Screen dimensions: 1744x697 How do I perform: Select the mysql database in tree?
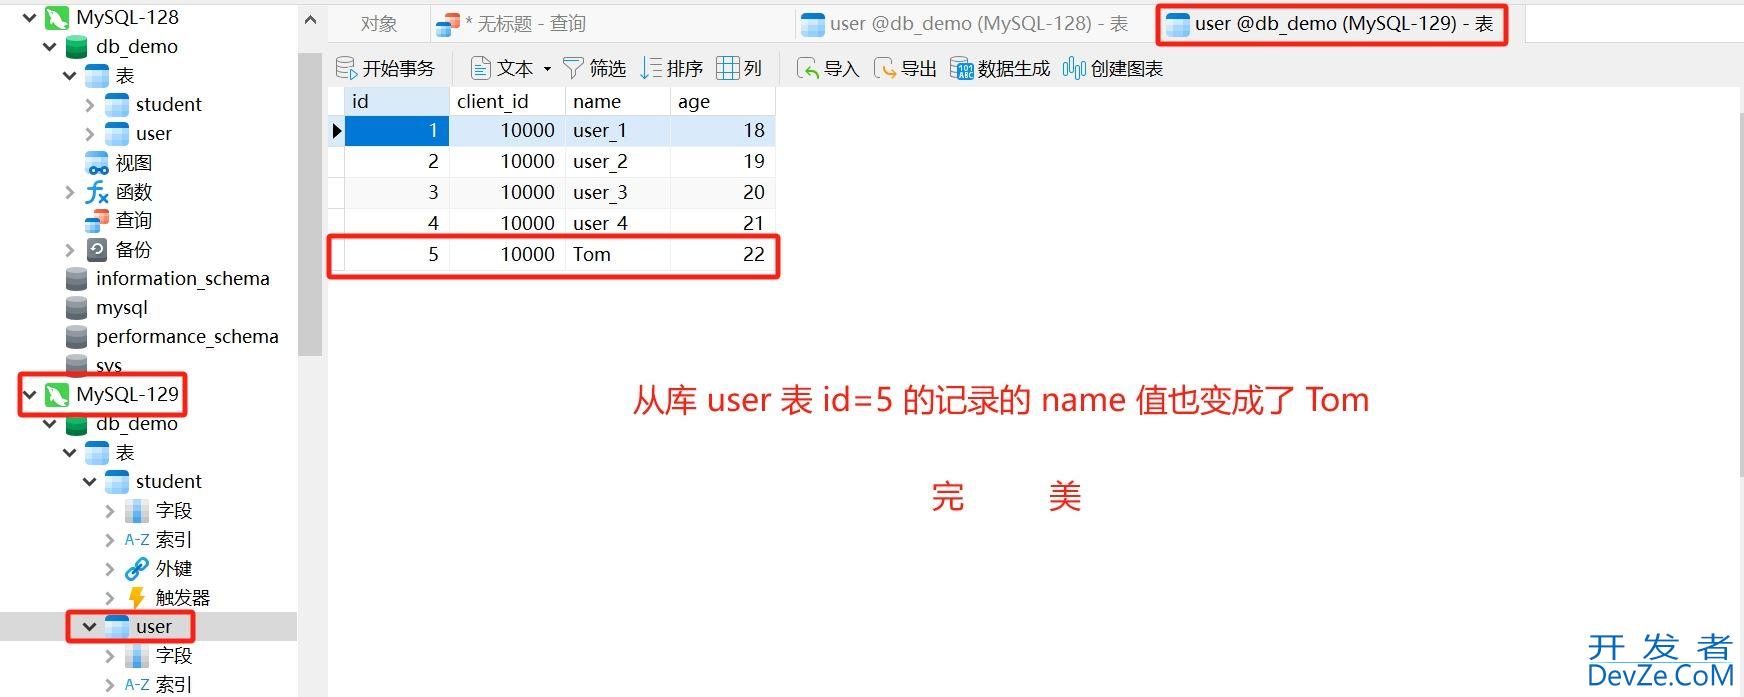(x=121, y=307)
